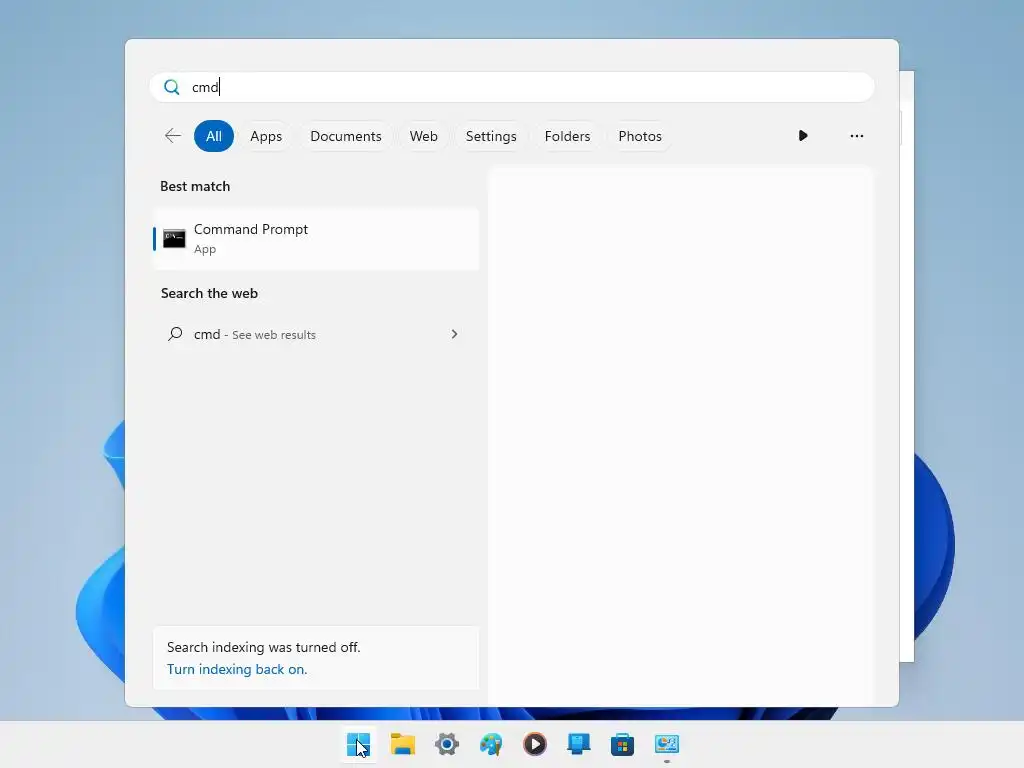
Task: Click the search magnifier icon in search box
Action: (172, 87)
